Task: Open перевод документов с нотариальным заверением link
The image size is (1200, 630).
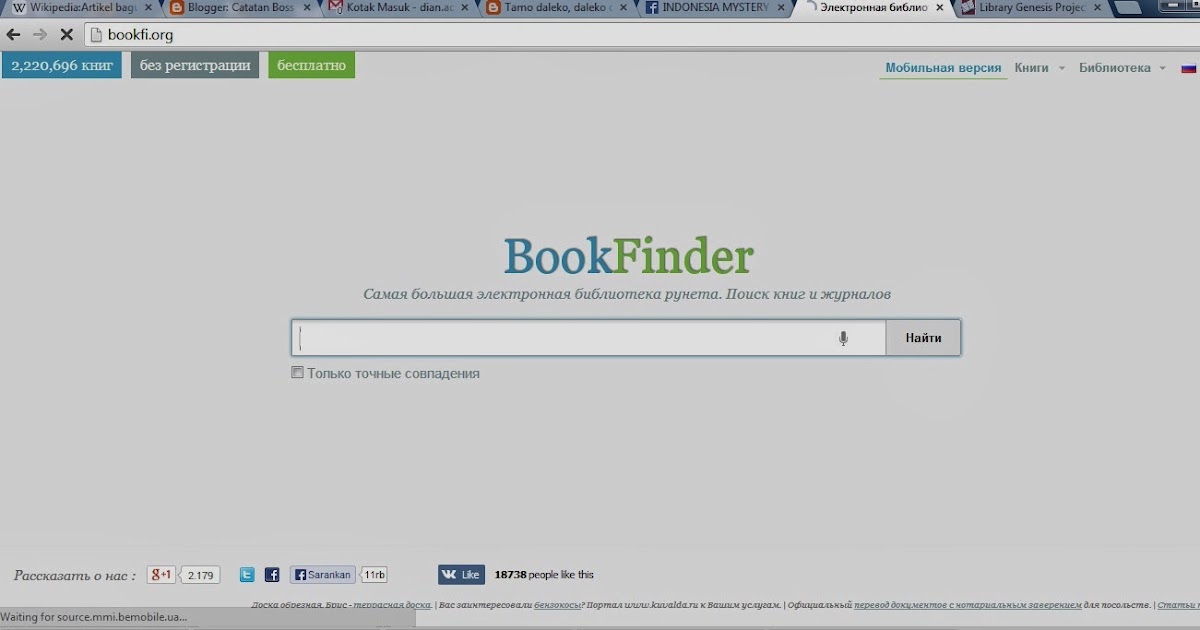Action: coord(968,605)
